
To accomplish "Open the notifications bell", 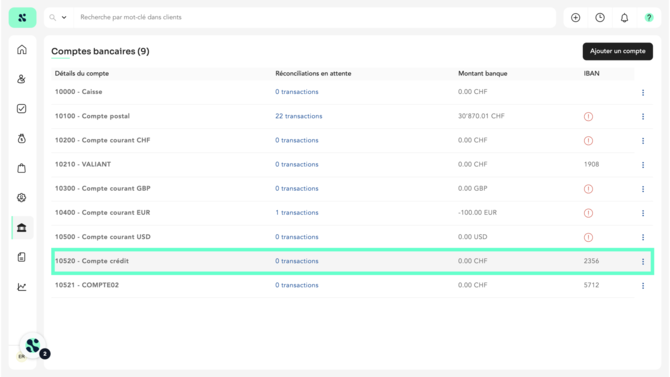I will 624,18.
